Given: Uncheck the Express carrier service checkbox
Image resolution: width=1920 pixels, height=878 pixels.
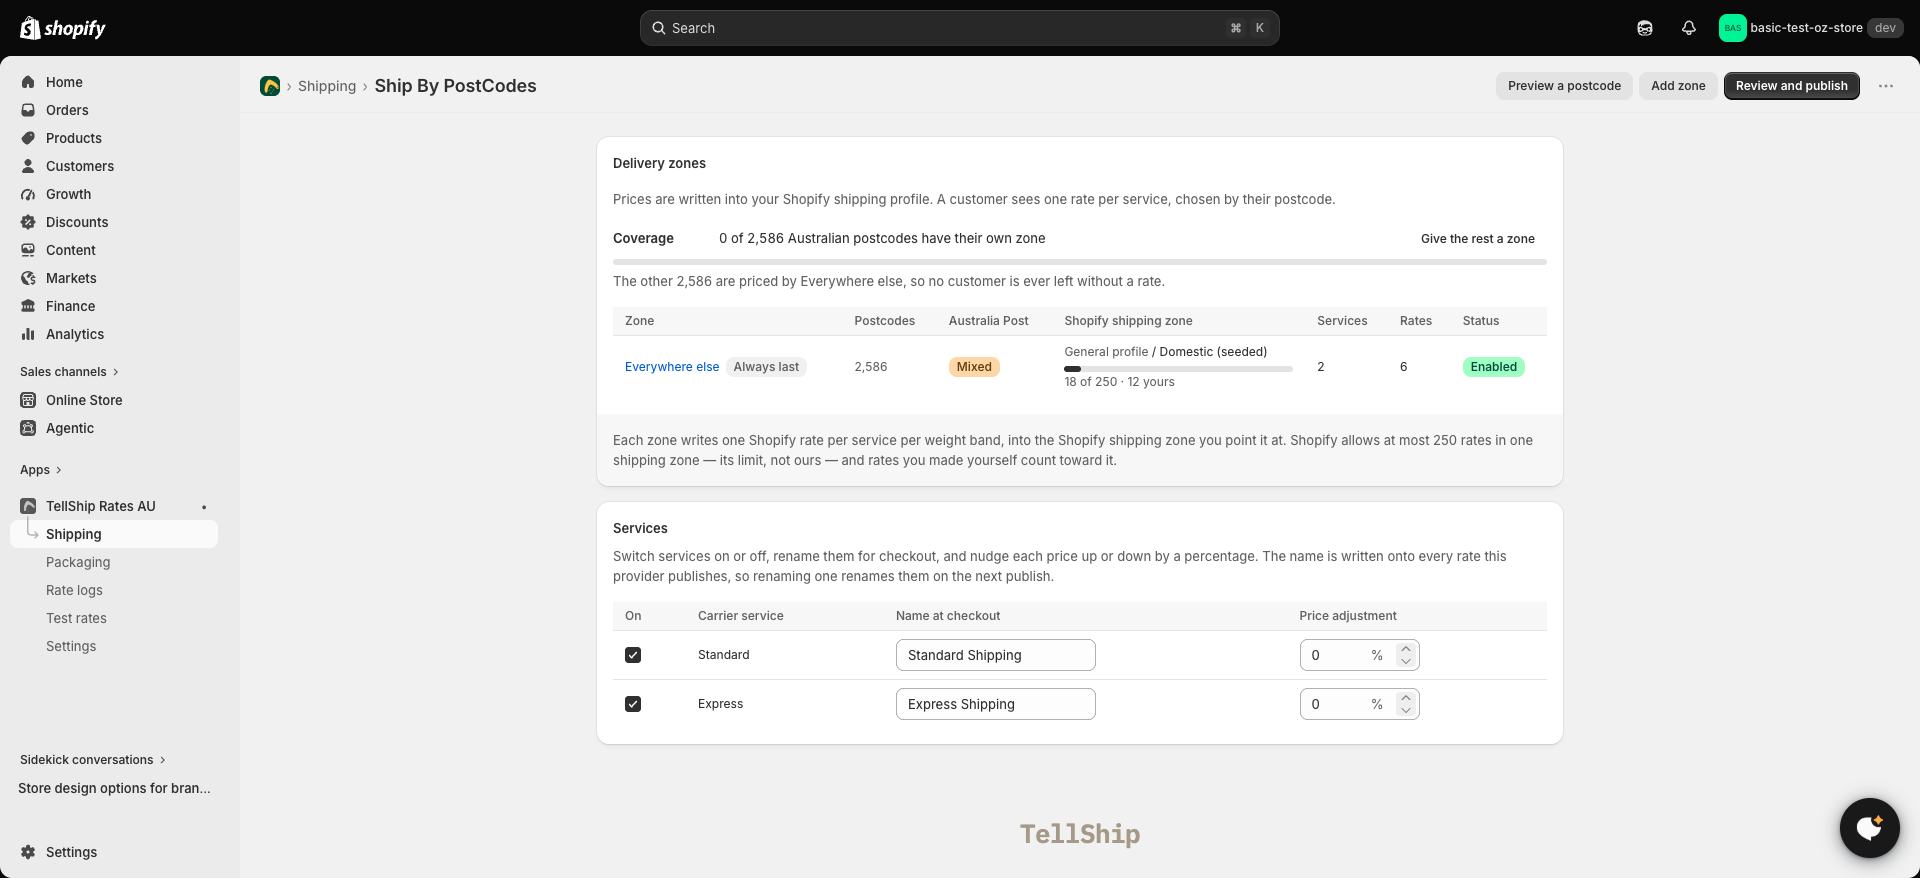Looking at the screenshot, I should coord(633,704).
